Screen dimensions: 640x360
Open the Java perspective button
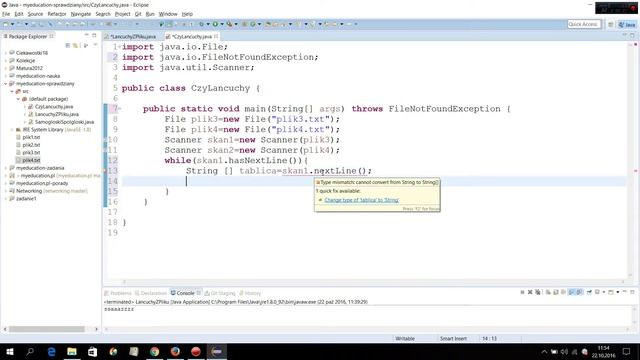(x=627, y=24)
